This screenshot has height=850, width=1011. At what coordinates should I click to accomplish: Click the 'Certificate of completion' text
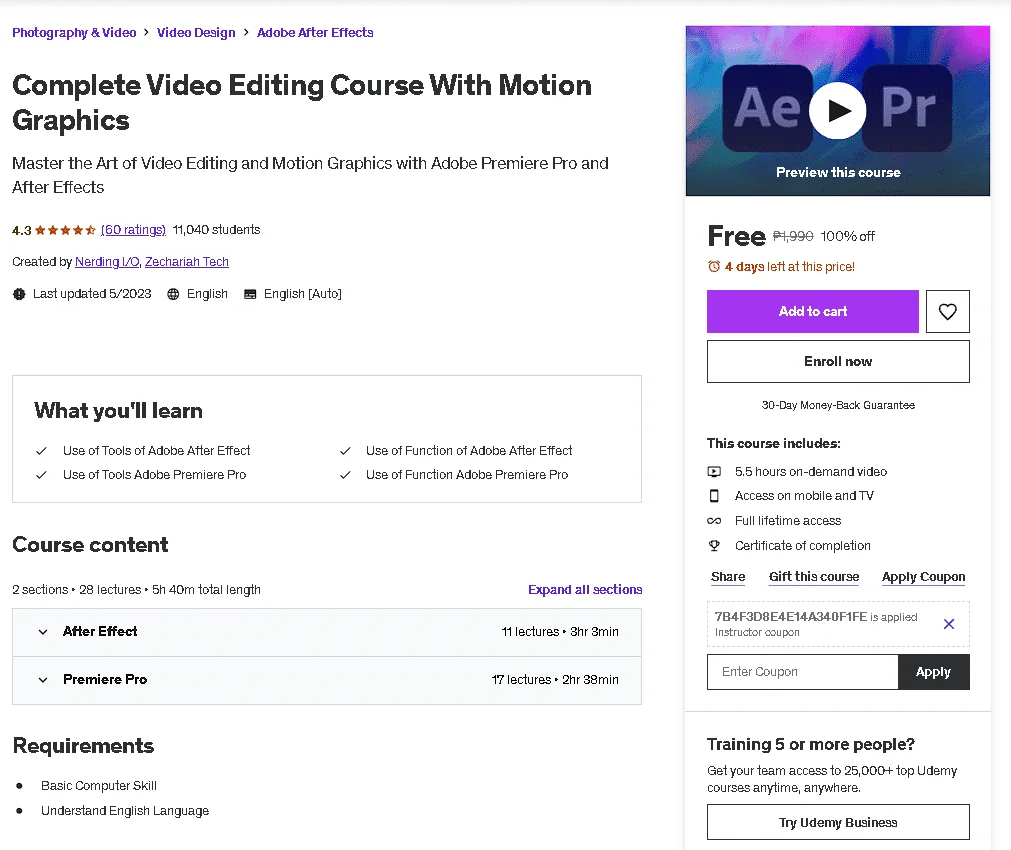802,546
